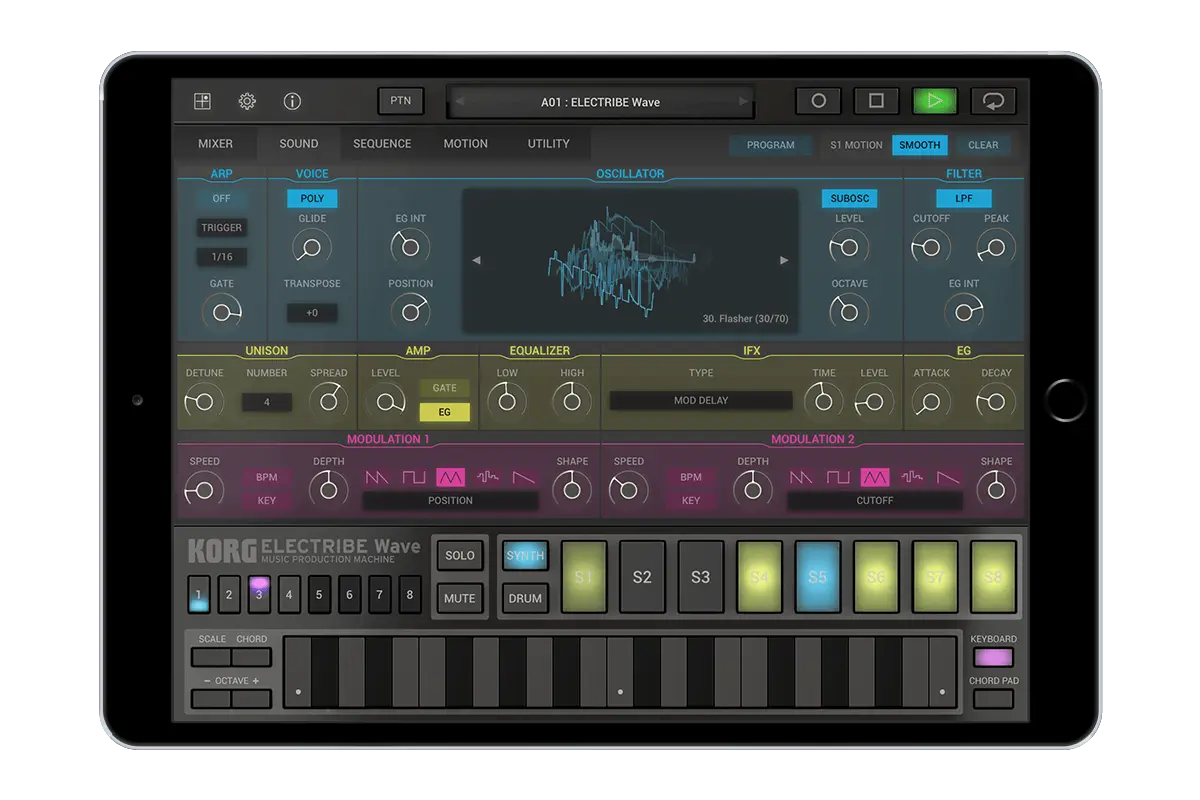Toggle the POLY voice mode
This screenshot has height=800, width=1200.
point(312,199)
